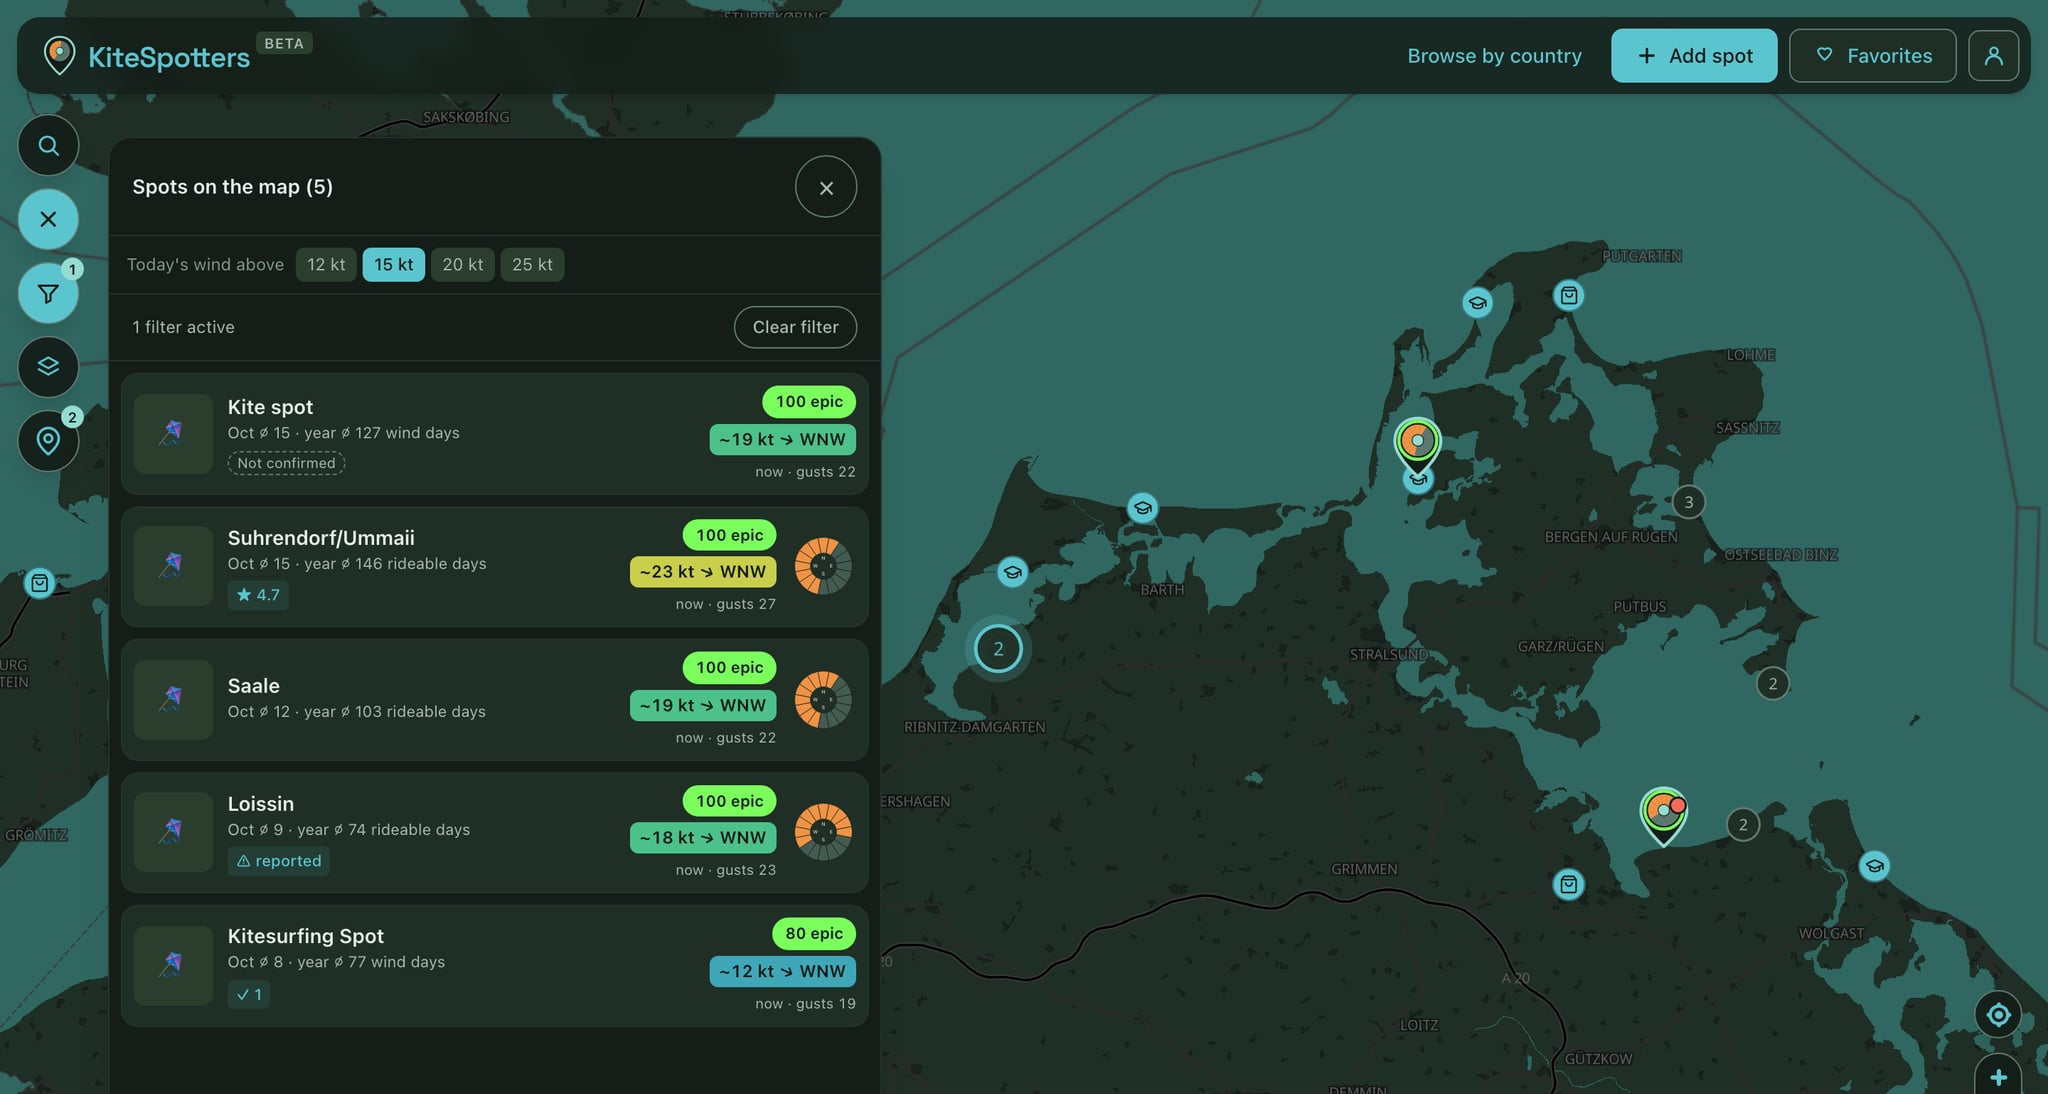Set wind filter to 25 kt

pyautogui.click(x=532, y=265)
